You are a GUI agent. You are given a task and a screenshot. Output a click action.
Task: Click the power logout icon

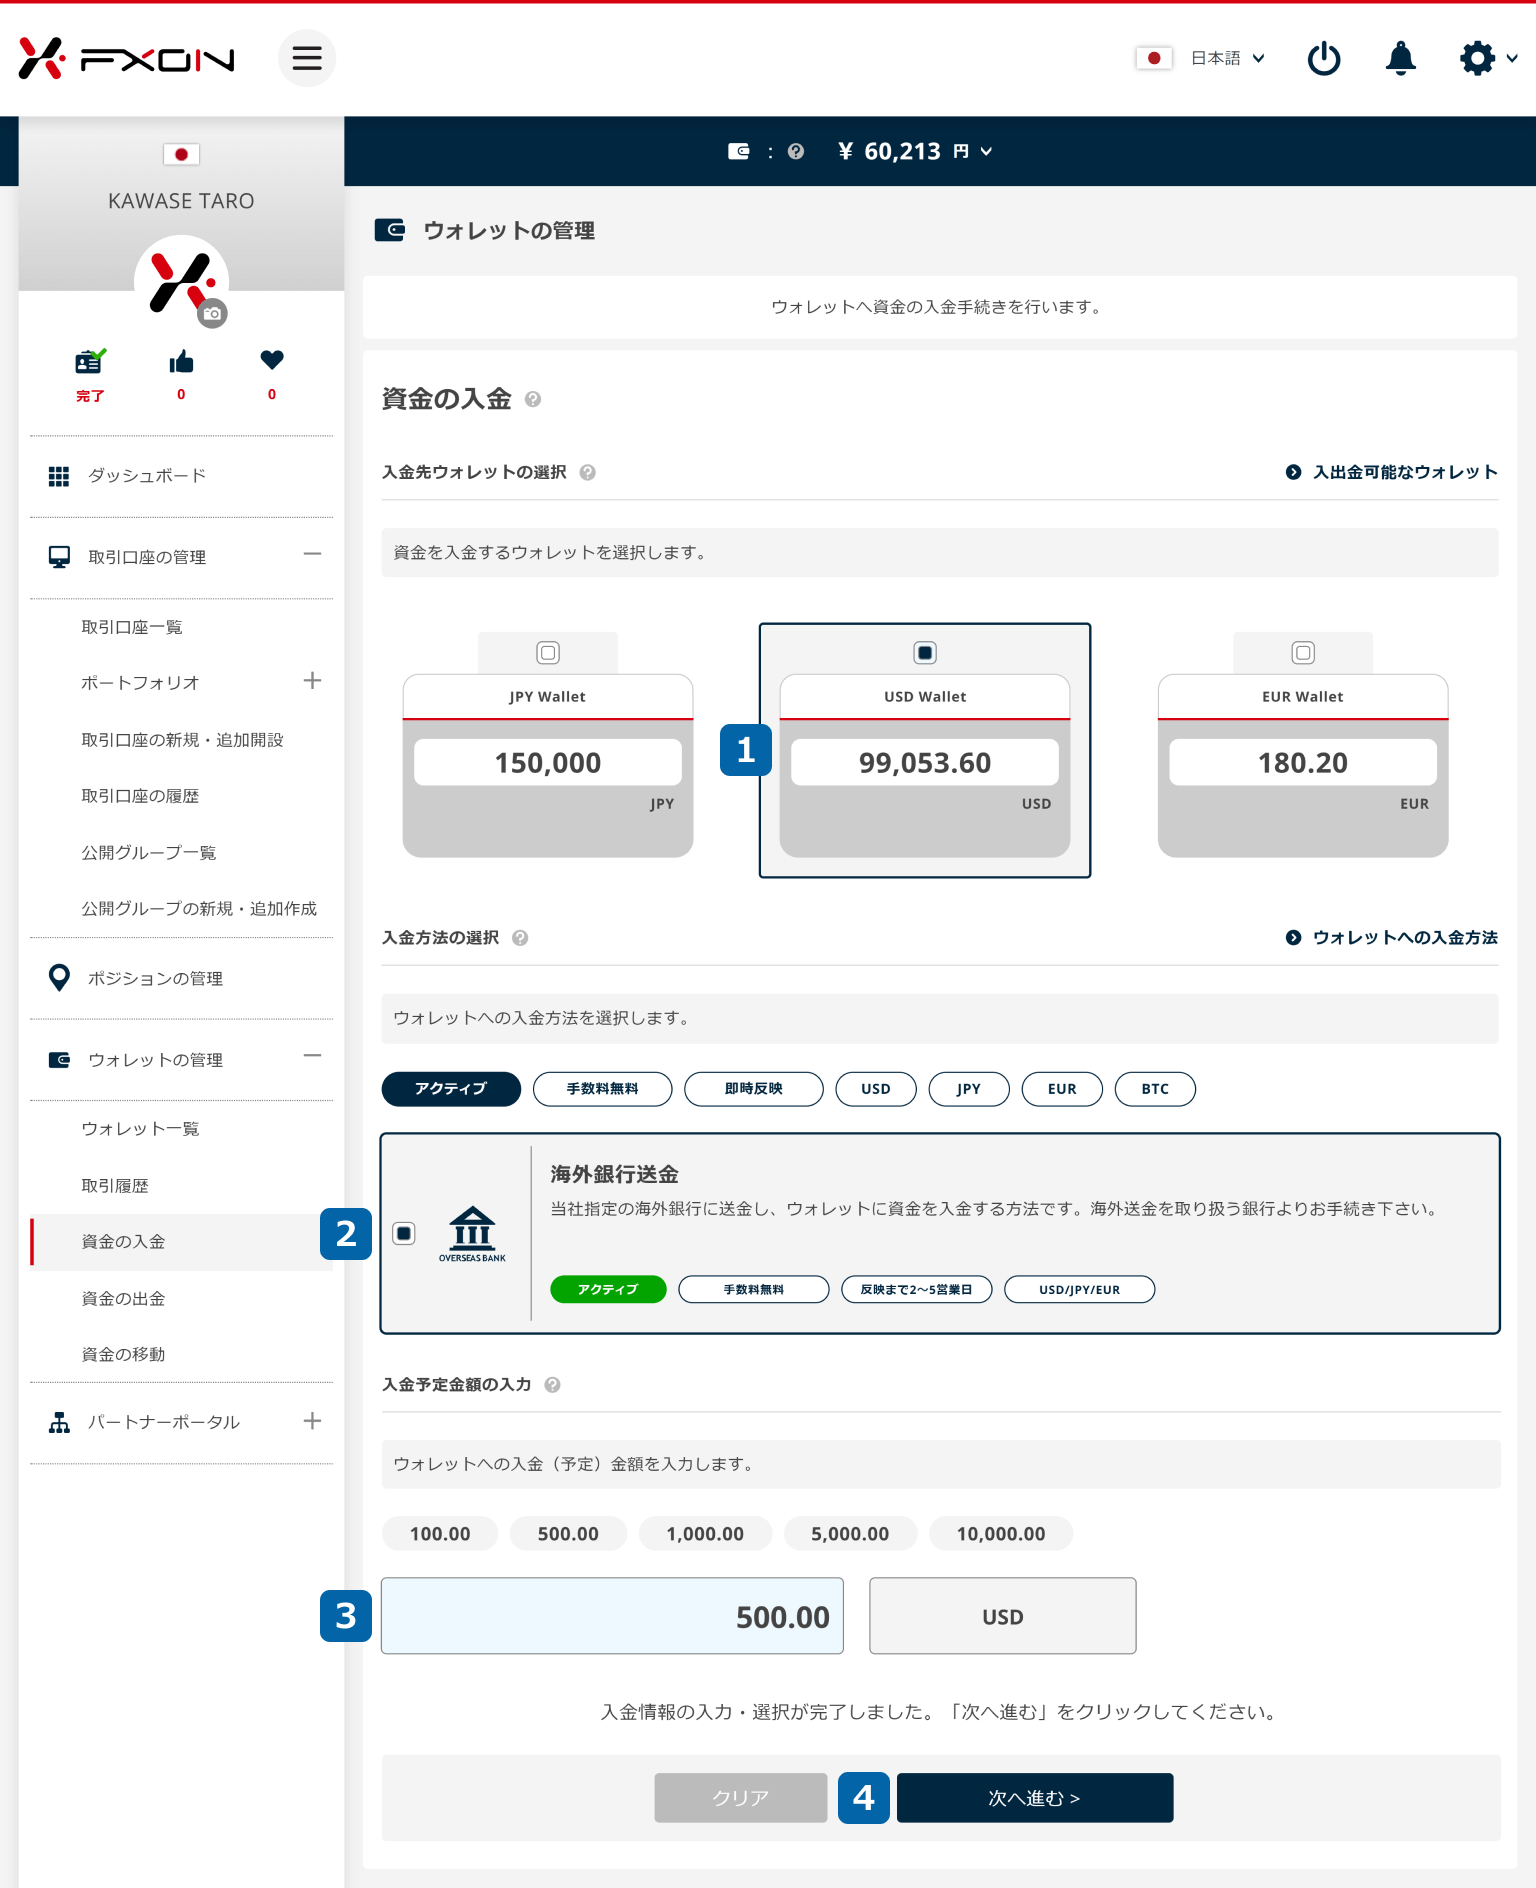[1324, 58]
